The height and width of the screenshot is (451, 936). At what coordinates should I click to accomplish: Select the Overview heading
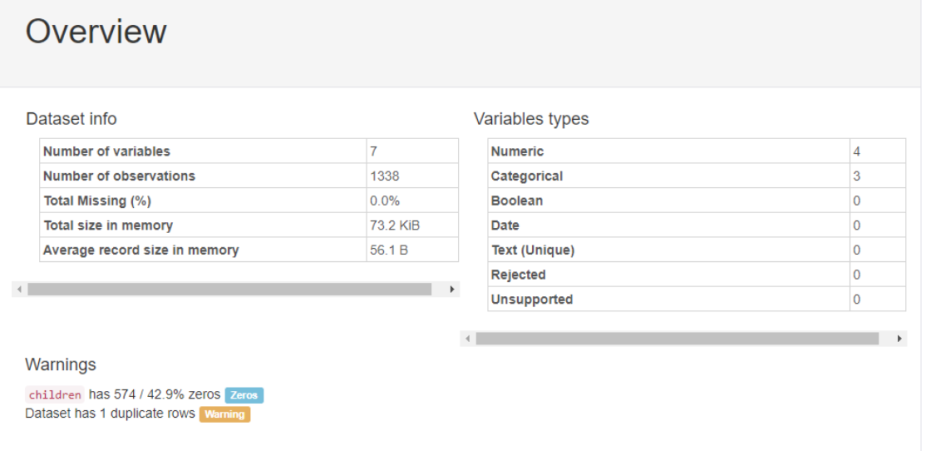tap(96, 31)
